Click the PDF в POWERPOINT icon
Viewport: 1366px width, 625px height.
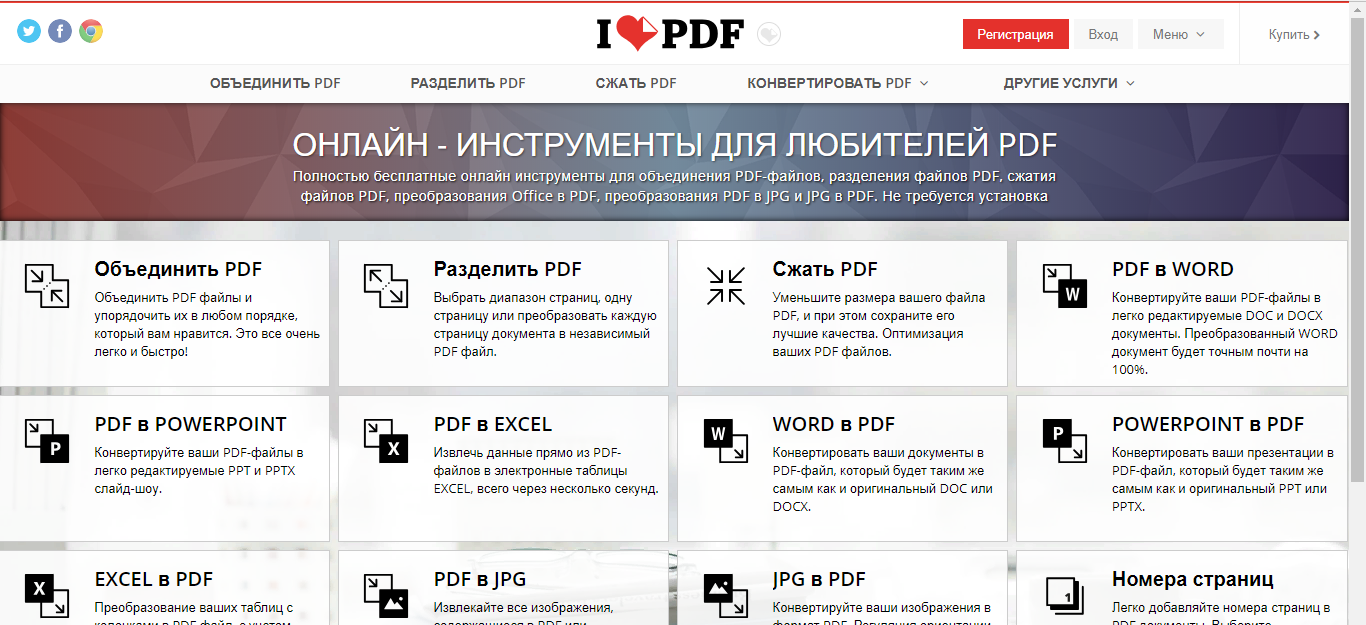(x=46, y=440)
